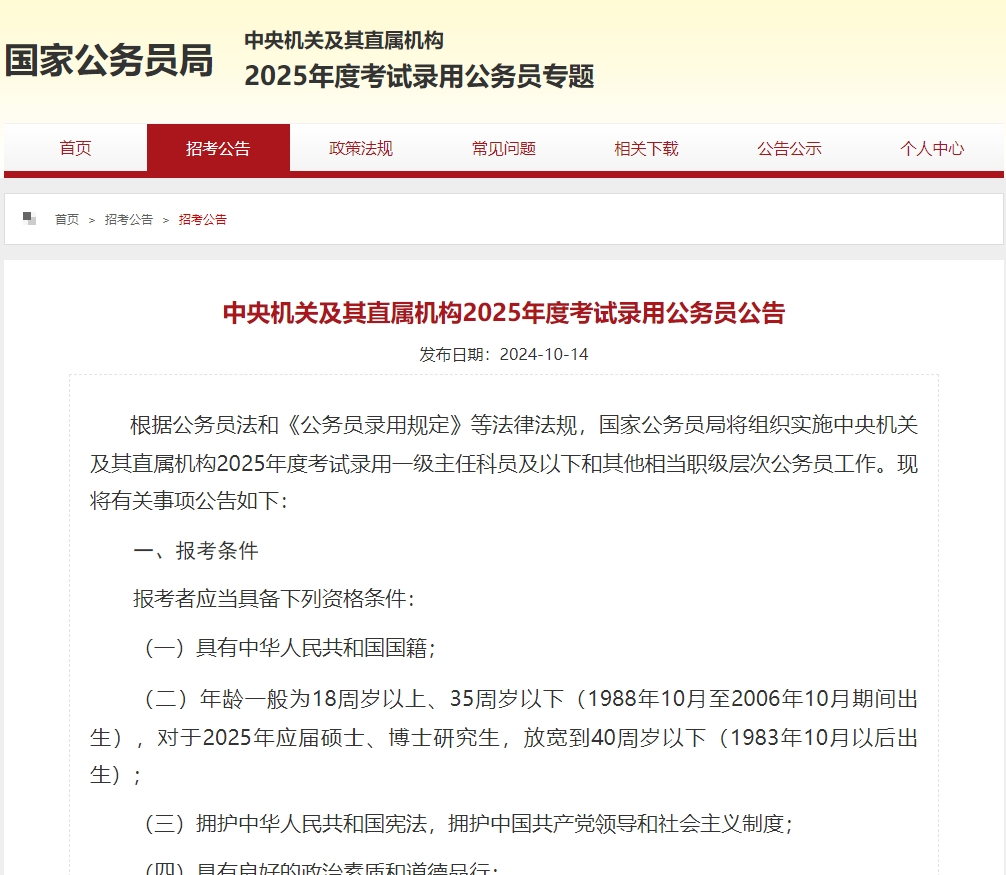Image resolution: width=1006 pixels, height=875 pixels.
Task: Open the announcement titled 中央机关及其直属机构2025年度考试录用公务员公告
Action: (x=503, y=313)
